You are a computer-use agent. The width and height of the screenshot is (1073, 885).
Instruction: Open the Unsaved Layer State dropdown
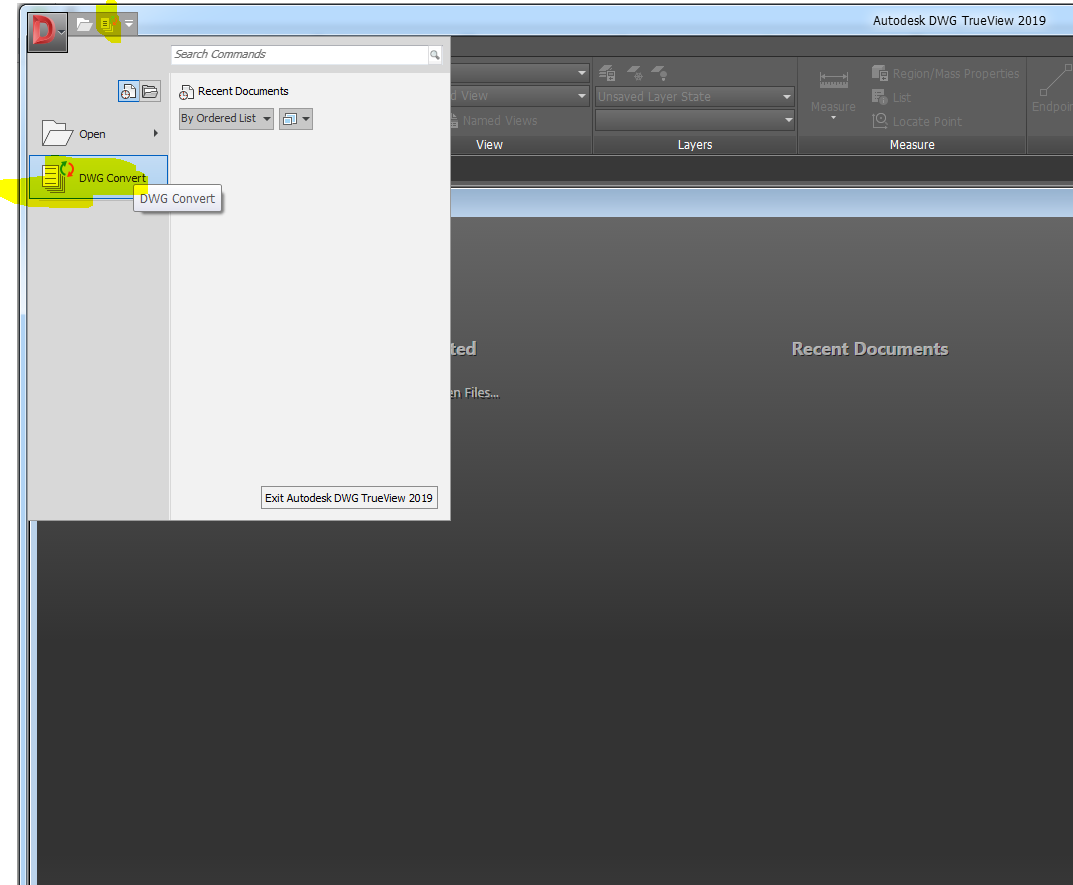coord(695,97)
